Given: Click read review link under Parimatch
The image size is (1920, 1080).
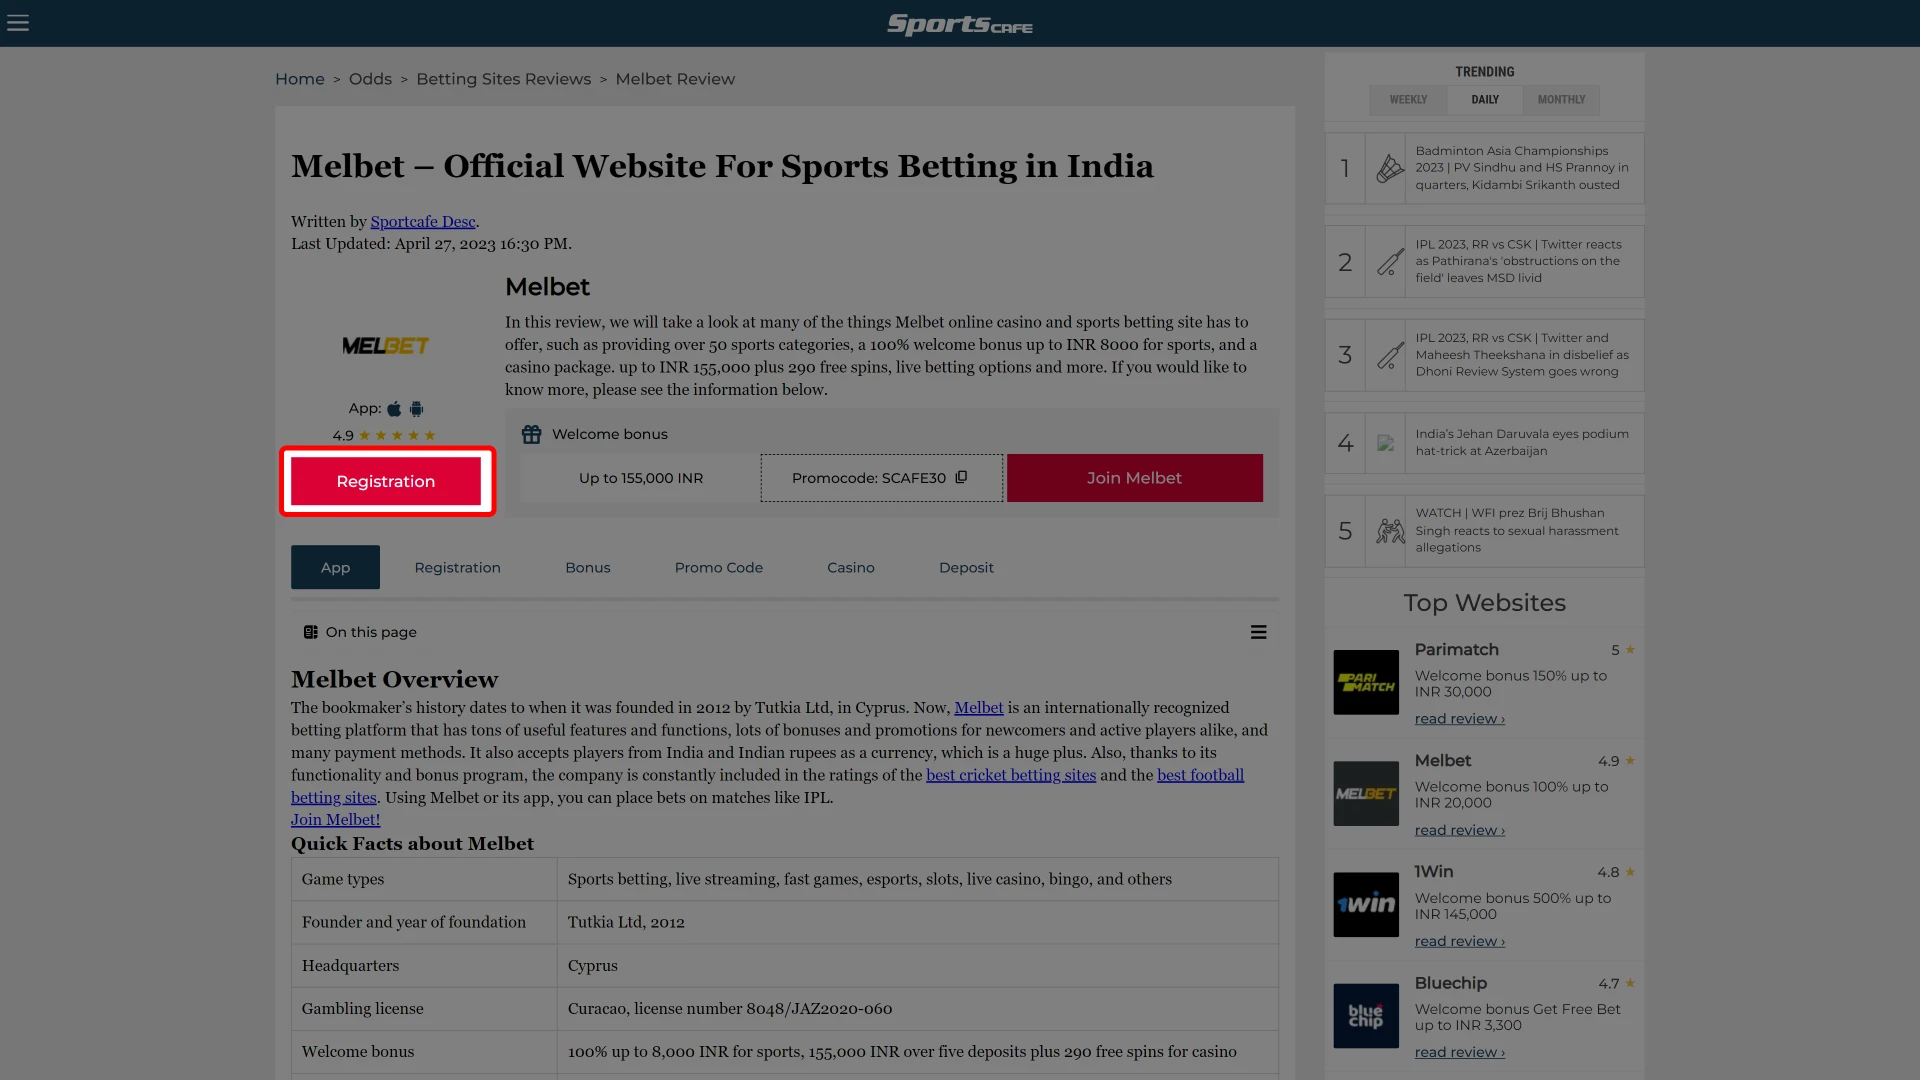Looking at the screenshot, I should 1460,717.
